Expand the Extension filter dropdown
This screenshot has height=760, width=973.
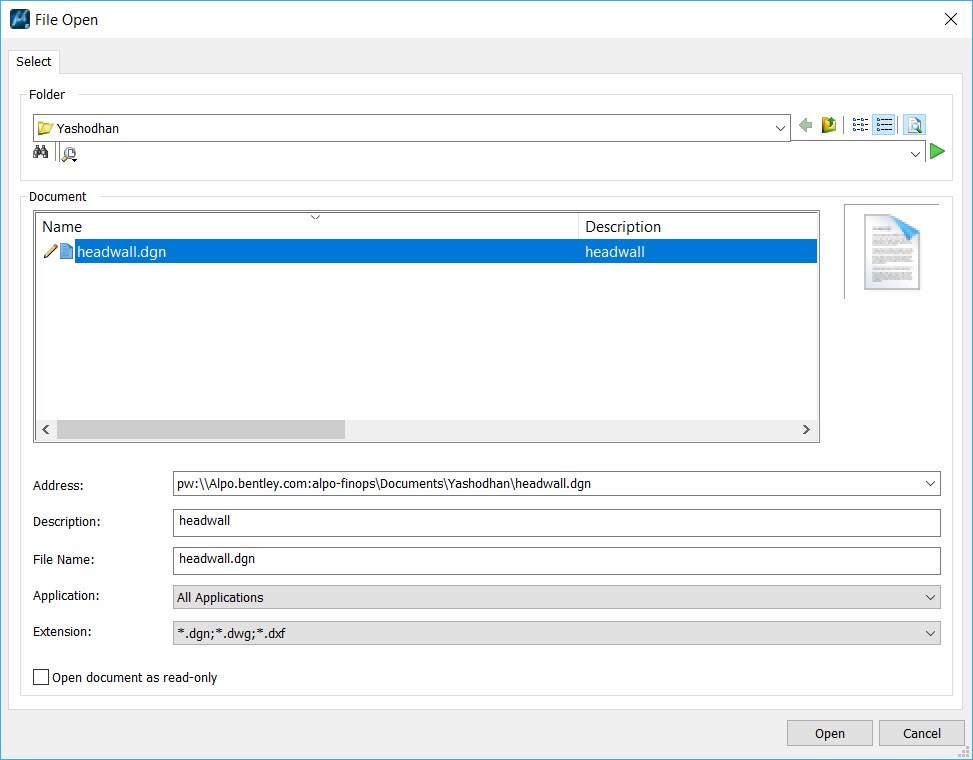coord(930,633)
